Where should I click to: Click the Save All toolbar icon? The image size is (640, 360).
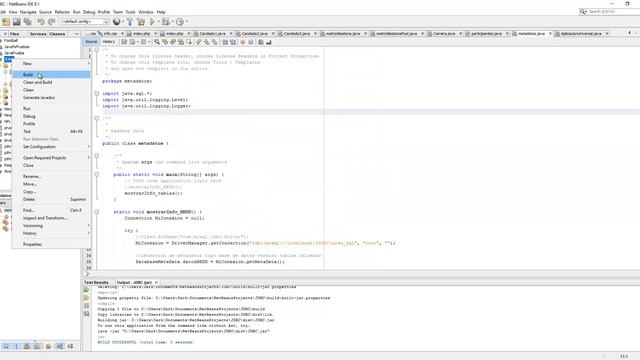click(x=28, y=22)
